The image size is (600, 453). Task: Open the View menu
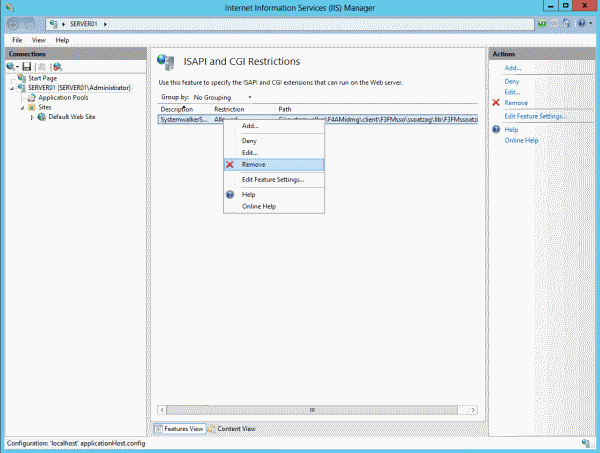click(x=39, y=40)
